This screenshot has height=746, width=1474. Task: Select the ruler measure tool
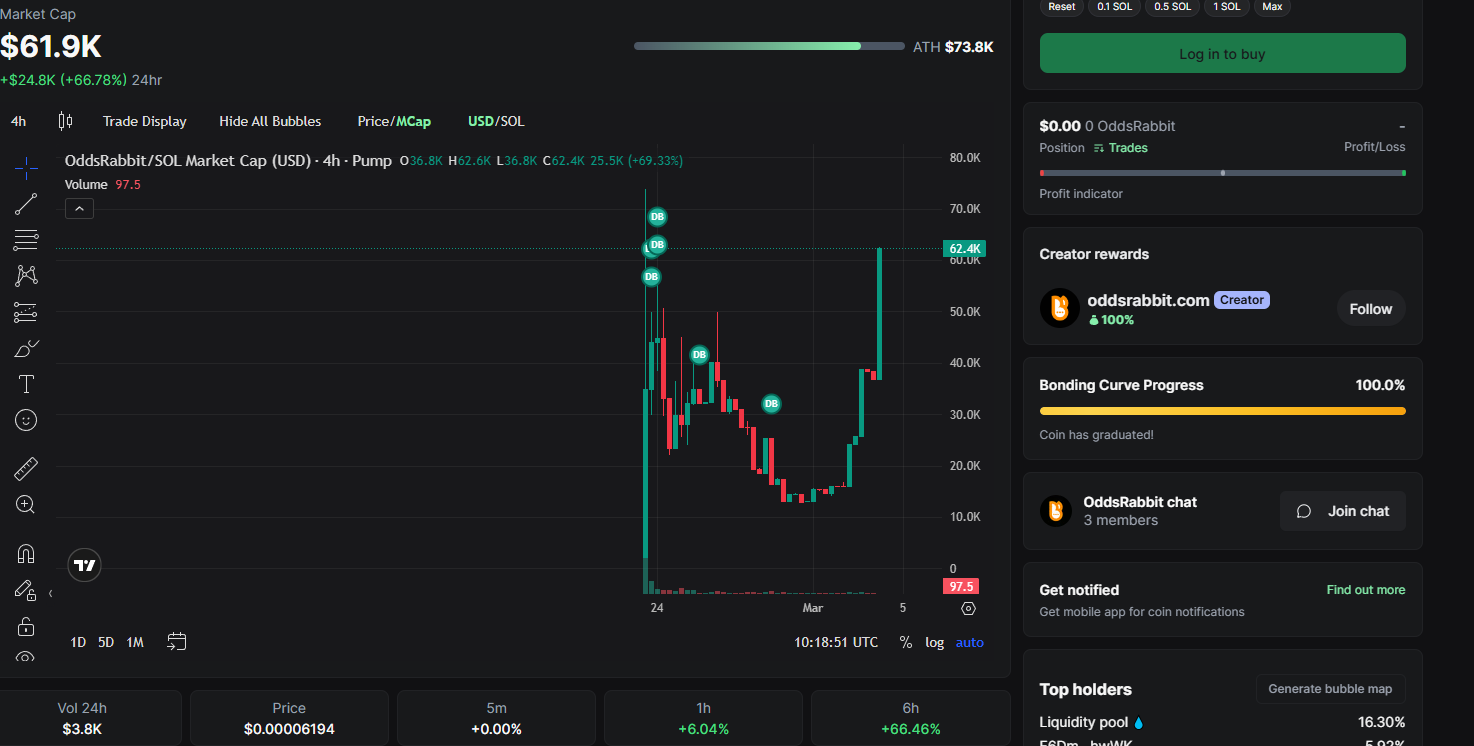[x=26, y=468]
